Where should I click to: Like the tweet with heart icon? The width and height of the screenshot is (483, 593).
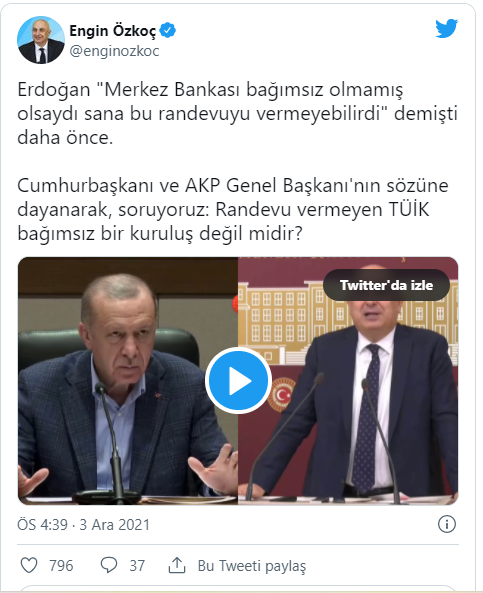[29, 565]
